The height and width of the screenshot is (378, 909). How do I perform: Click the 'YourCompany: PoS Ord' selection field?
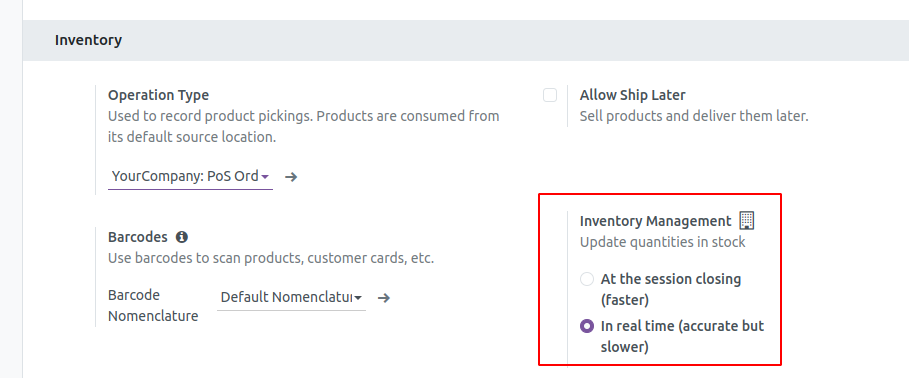point(190,176)
